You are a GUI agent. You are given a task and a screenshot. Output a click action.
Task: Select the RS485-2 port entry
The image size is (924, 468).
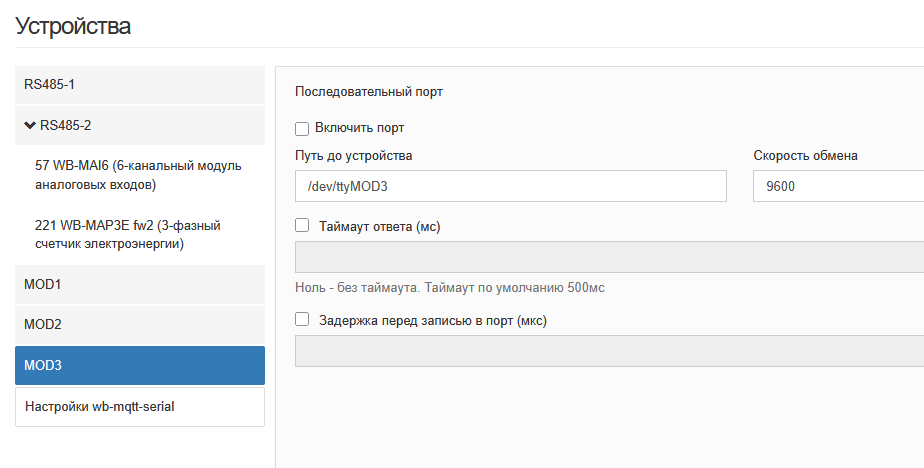point(140,126)
